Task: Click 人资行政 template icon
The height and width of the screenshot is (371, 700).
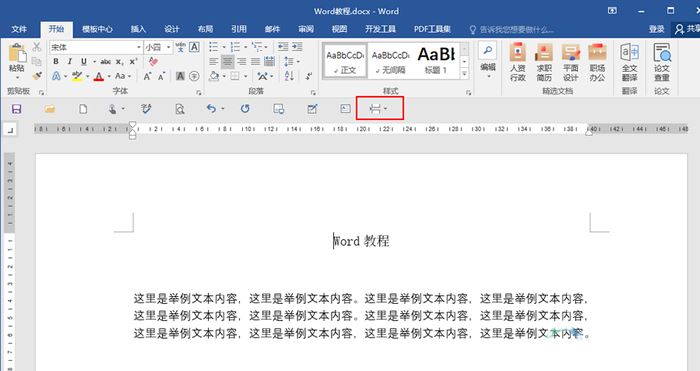Action: (518, 63)
